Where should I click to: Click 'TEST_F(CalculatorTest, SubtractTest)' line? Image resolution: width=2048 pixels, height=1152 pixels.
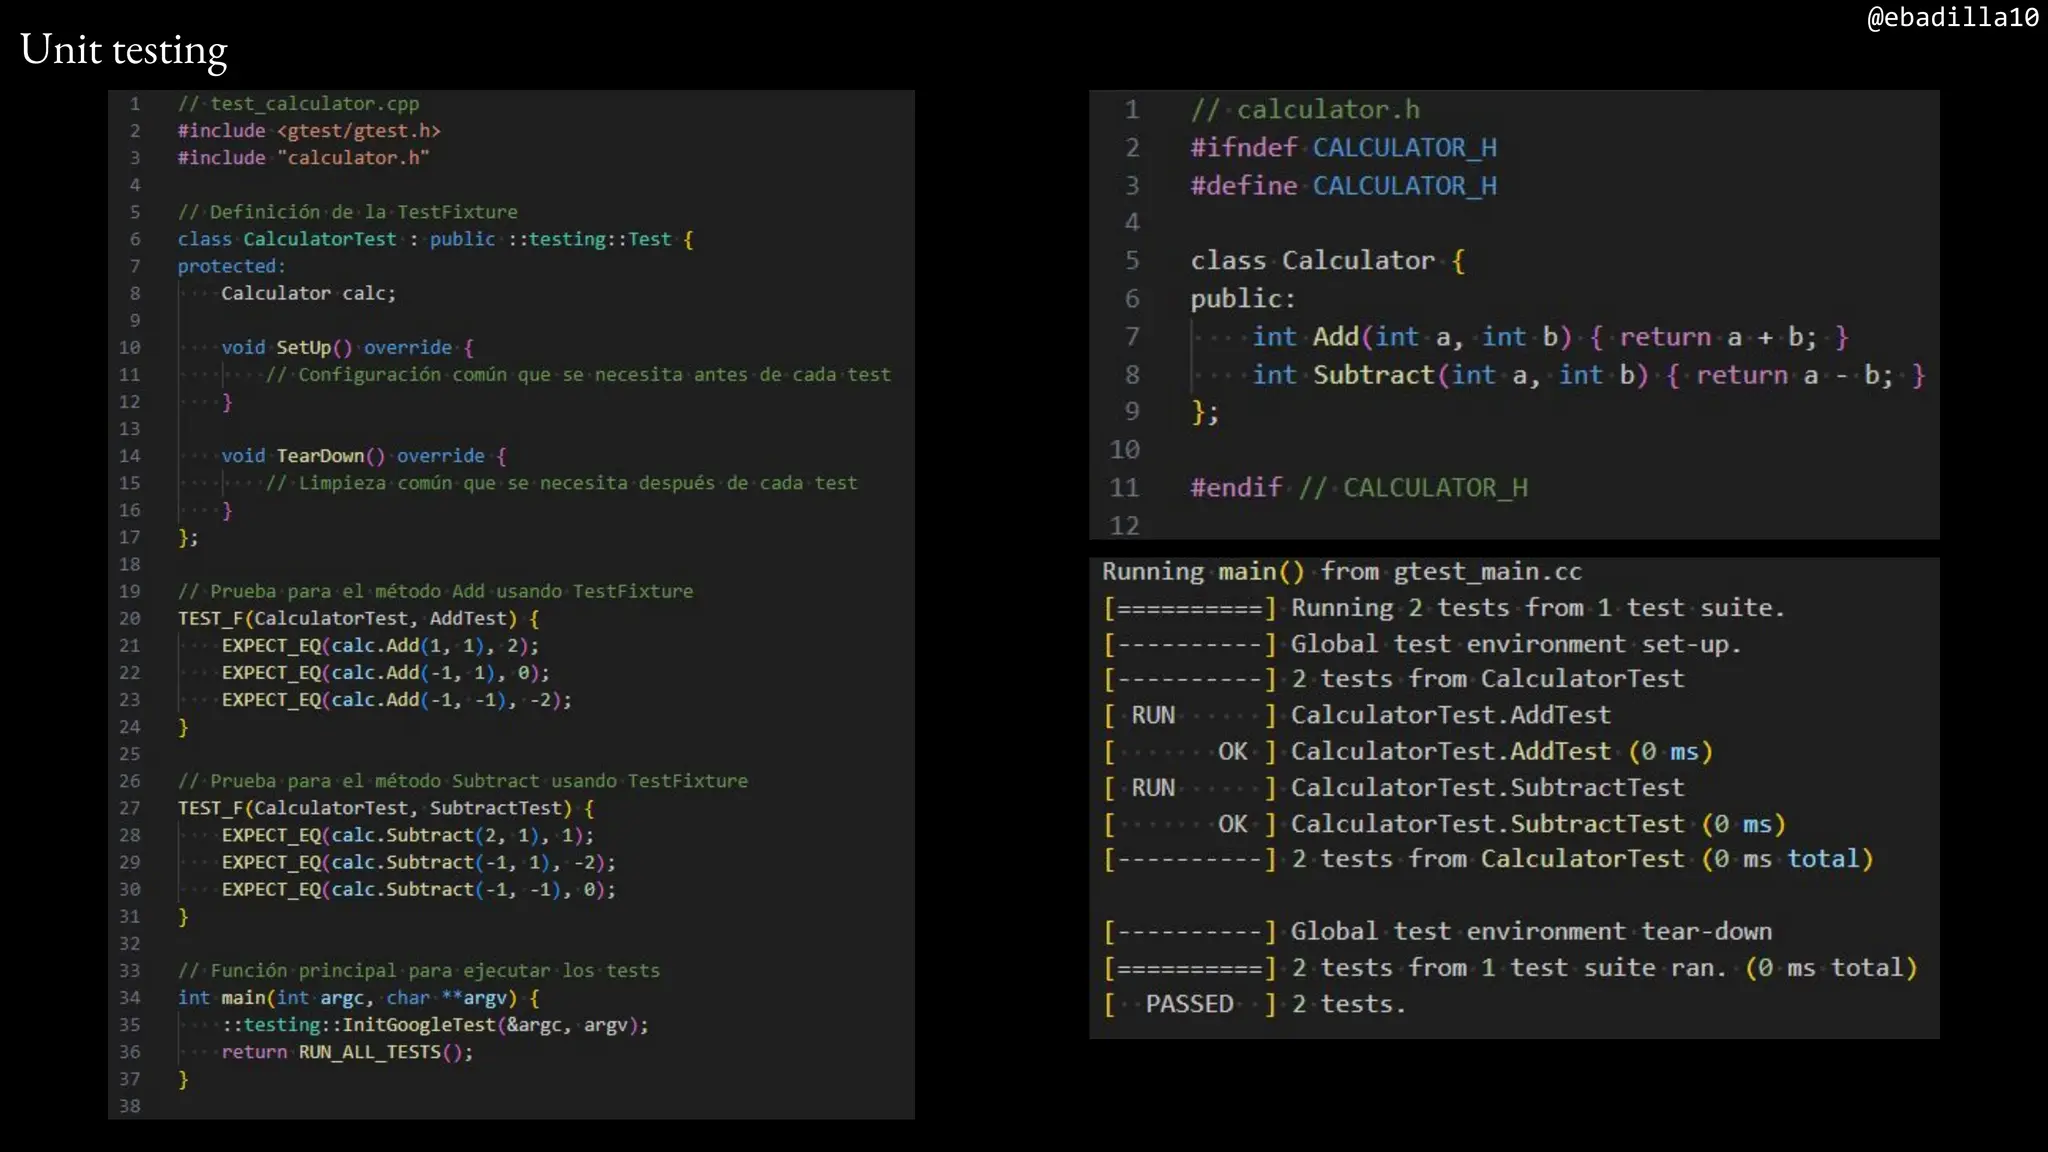(x=386, y=806)
